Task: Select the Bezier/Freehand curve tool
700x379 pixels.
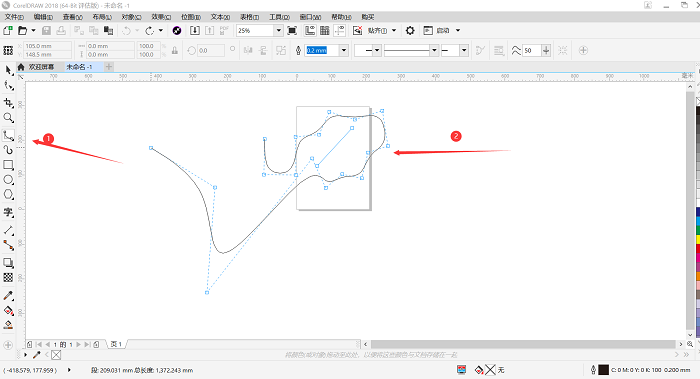Action: pyautogui.click(x=8, y=135)
